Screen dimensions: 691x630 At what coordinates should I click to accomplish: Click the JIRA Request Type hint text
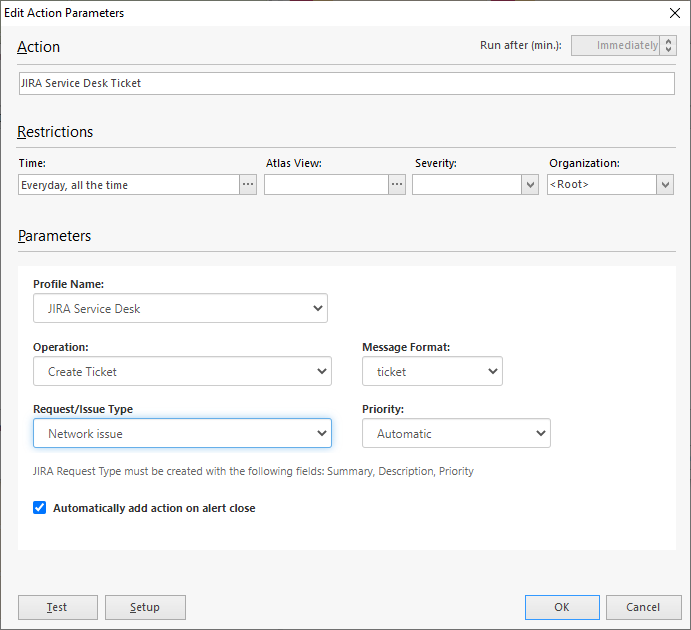pos(253,471)
